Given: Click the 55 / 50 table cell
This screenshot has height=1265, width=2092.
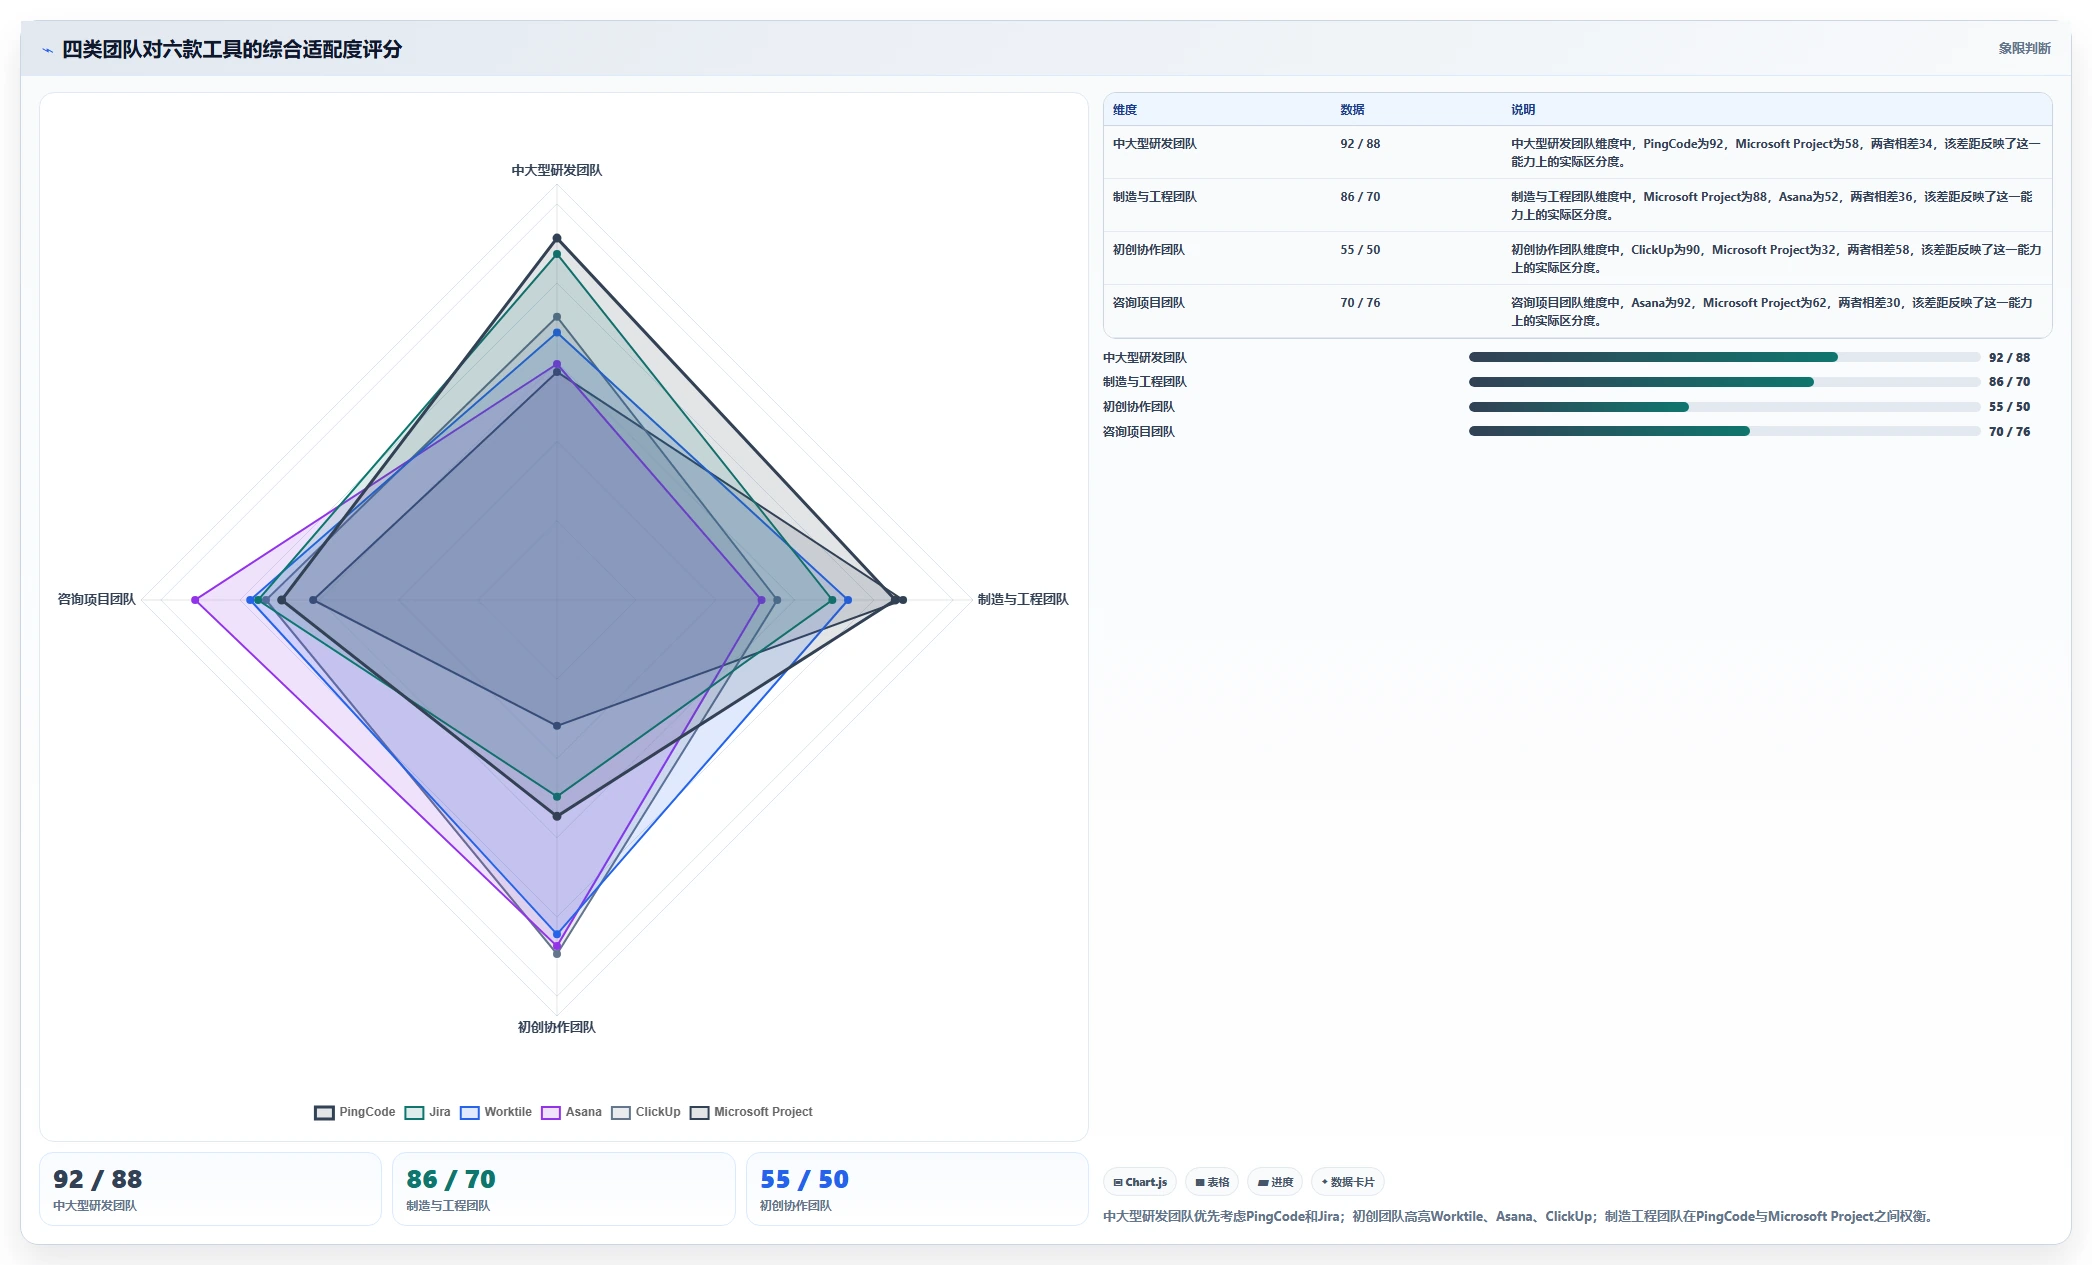Looking at the screenshot, I should (x=1360, y=250).
